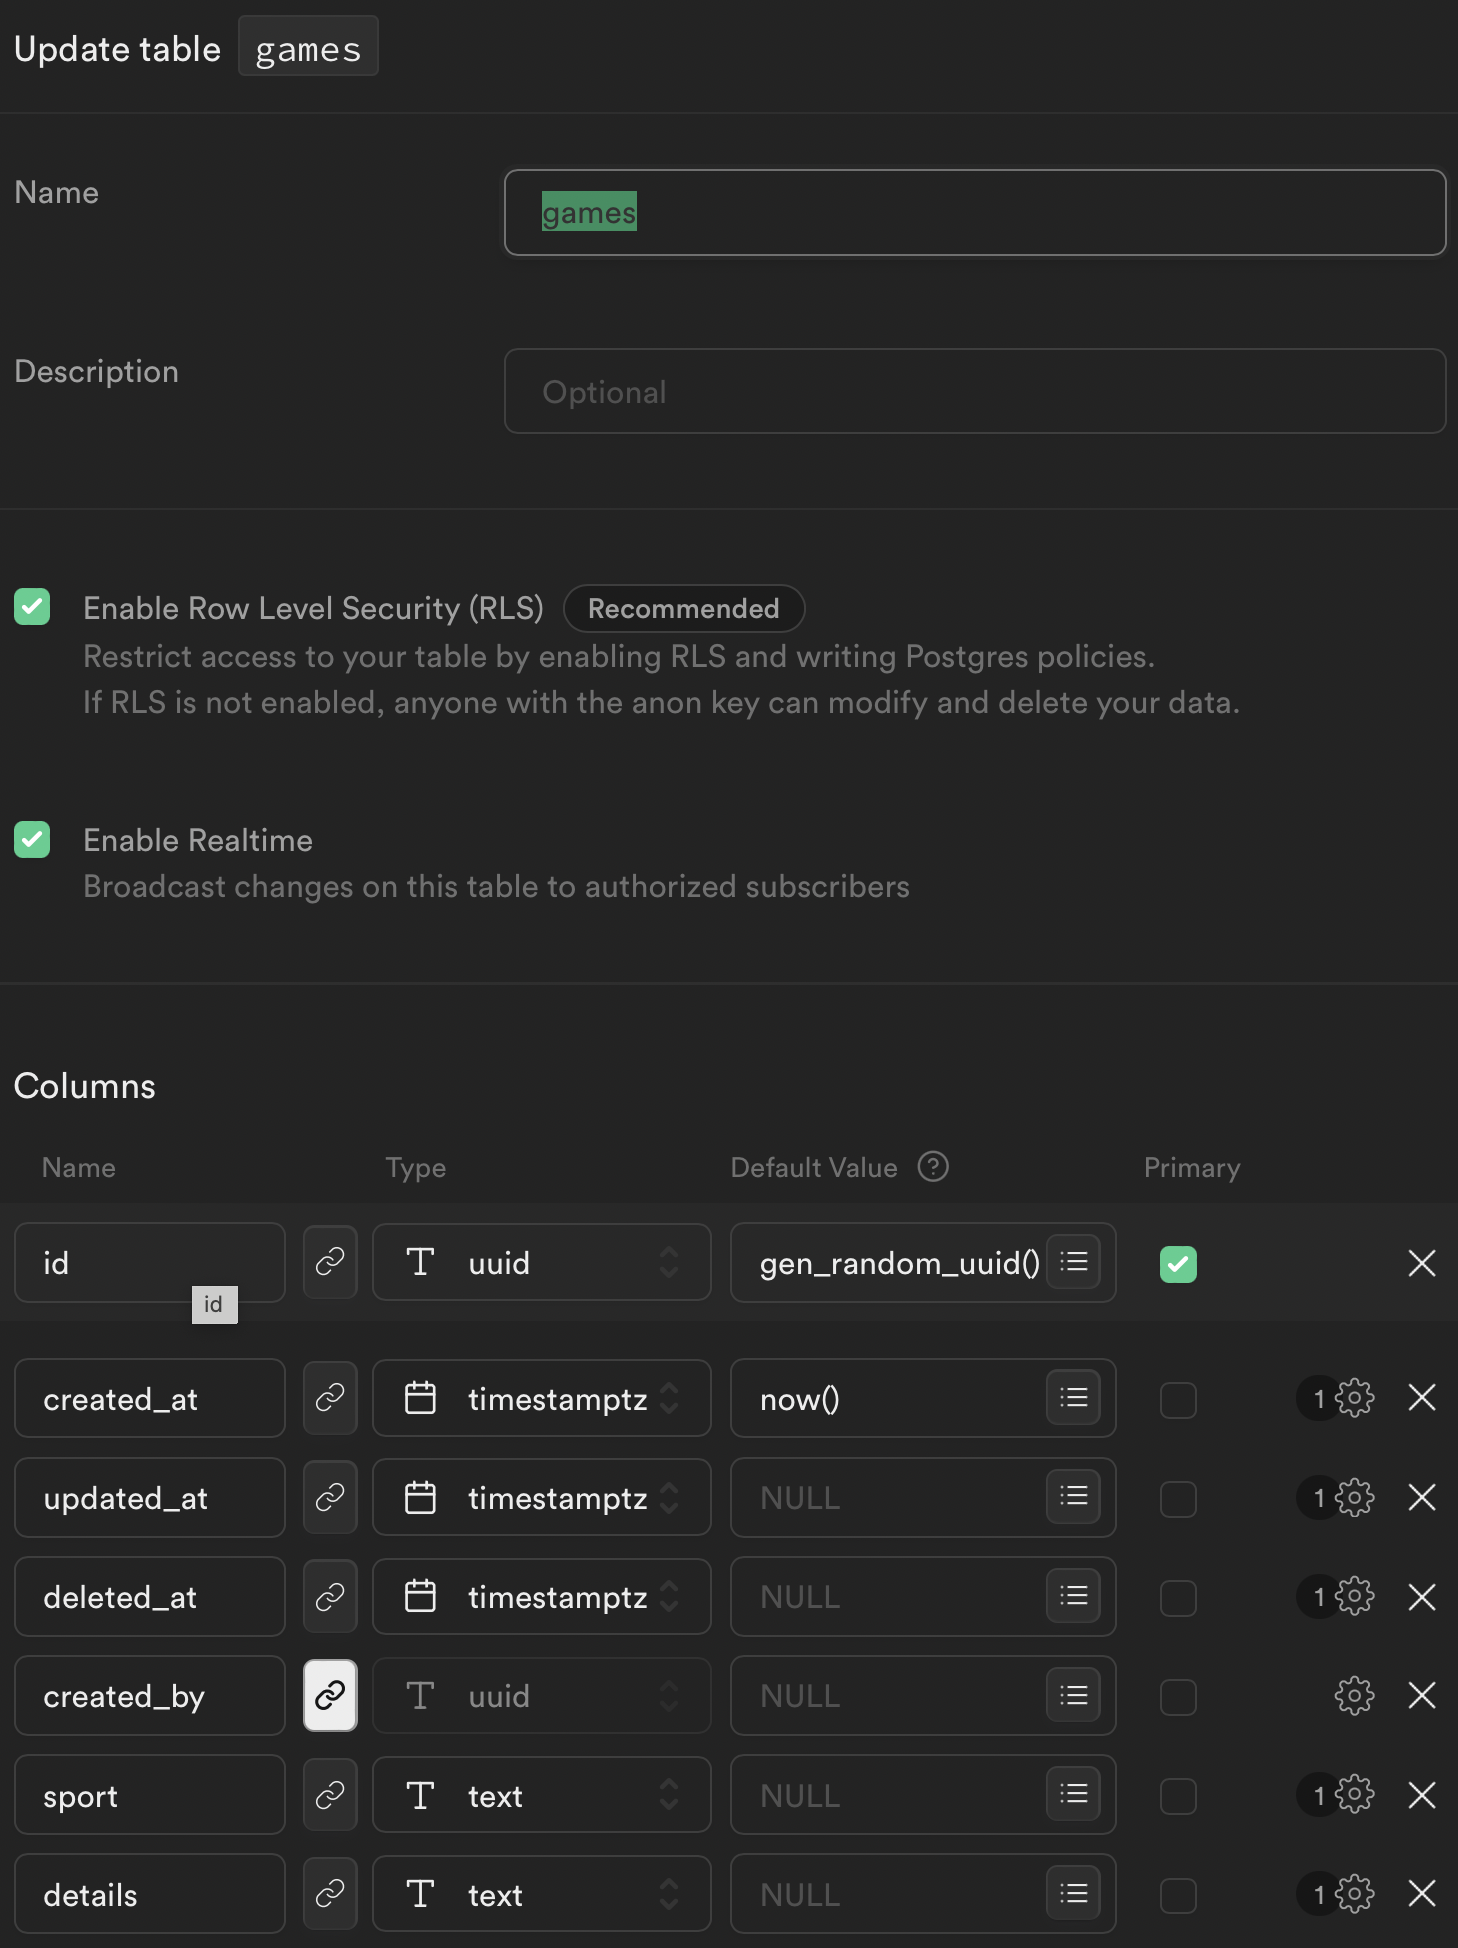The width and height of the screenshot is (1458, 1948).
Task: Uncheck primary key for id column
Action: coord(1178,1264)
